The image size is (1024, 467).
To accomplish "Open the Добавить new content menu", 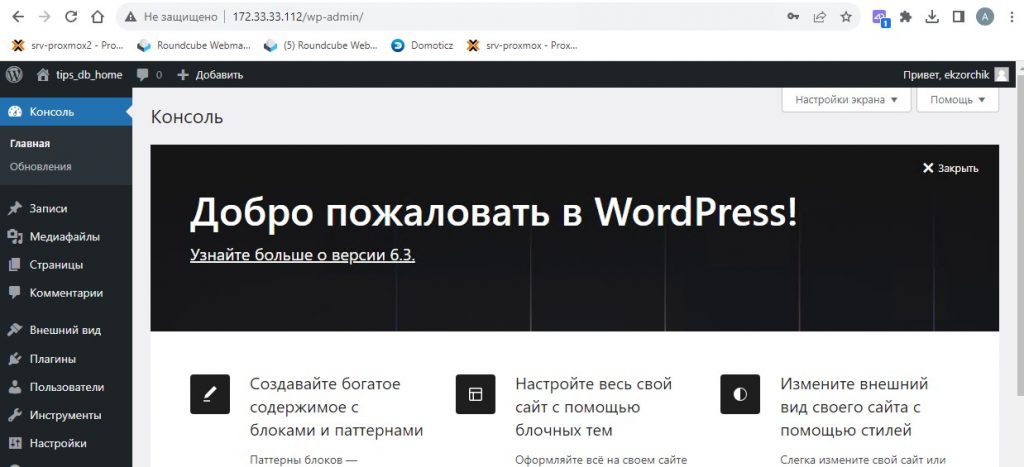I will (x=210, y=75).
